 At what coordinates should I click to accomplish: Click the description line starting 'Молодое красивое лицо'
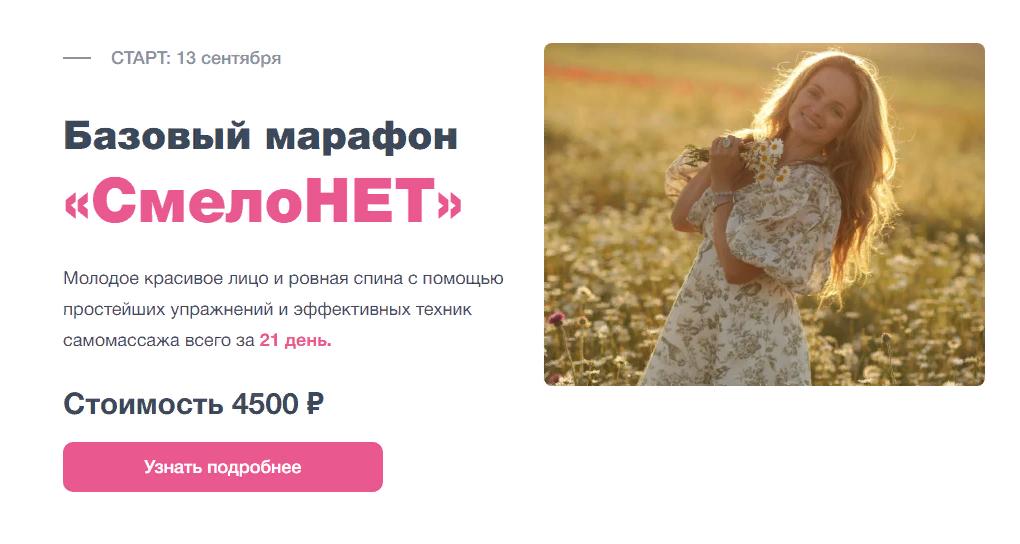284,279
